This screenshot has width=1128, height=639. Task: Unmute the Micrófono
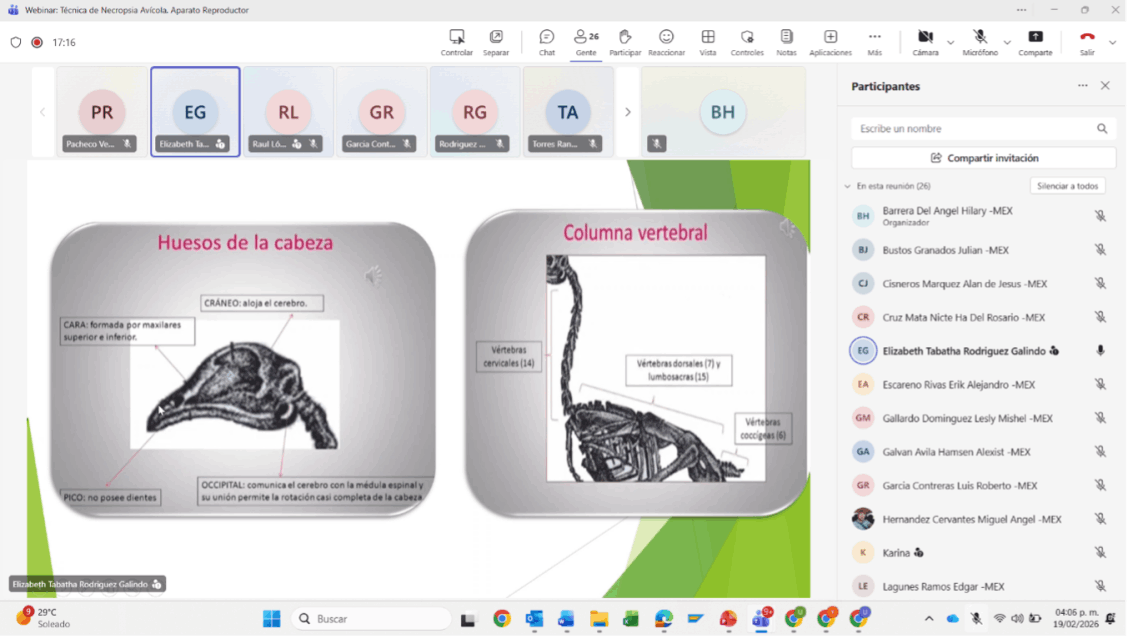[x=980, y=38]
